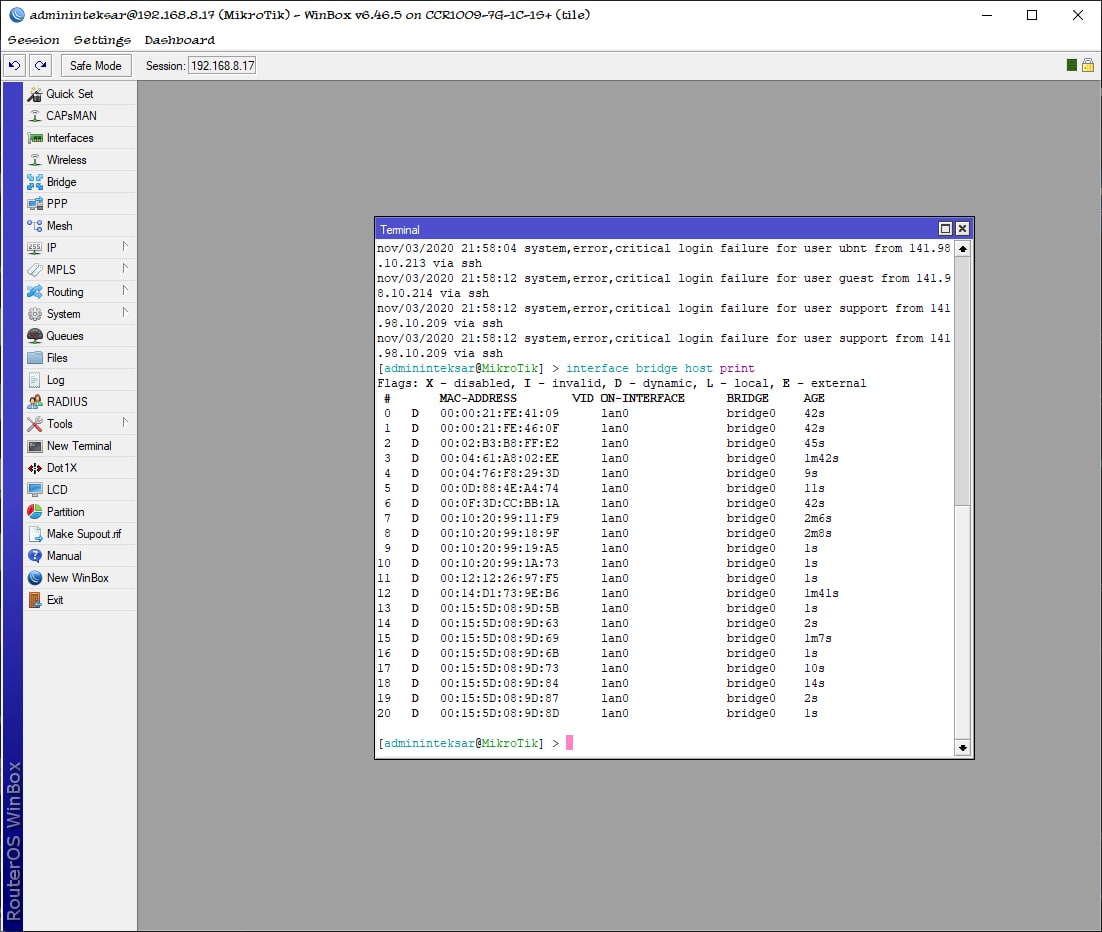1102x932 pixels.
Task: Expand the Routing submenu arrow
Action: (125, 290)
